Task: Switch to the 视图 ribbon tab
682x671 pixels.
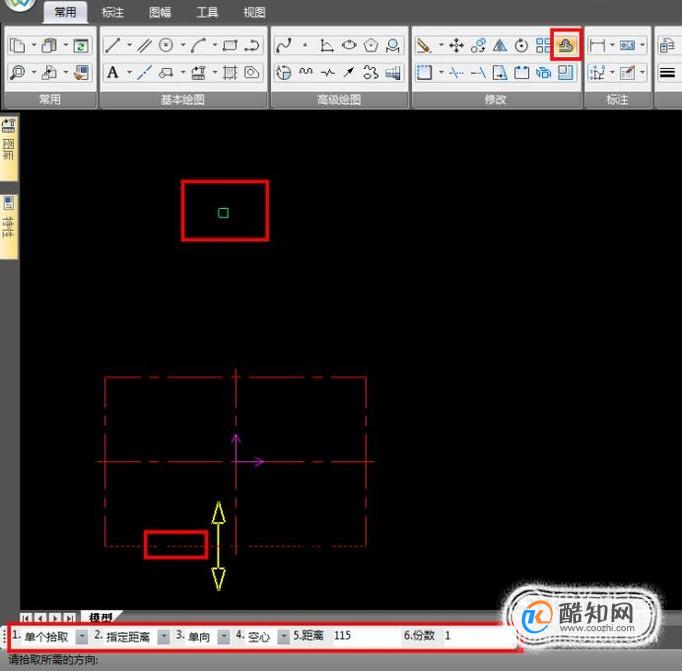Action: click(x=254, y=12)
